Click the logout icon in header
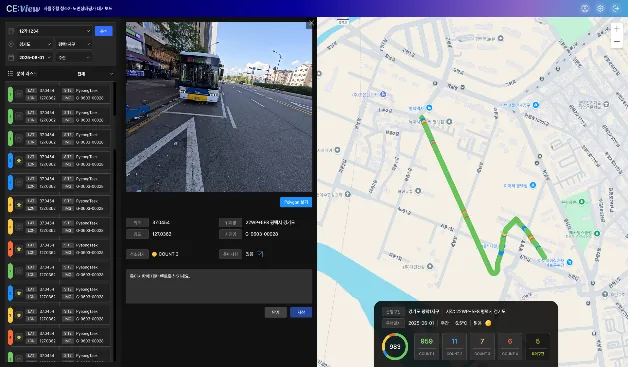 tap(616, 8)
